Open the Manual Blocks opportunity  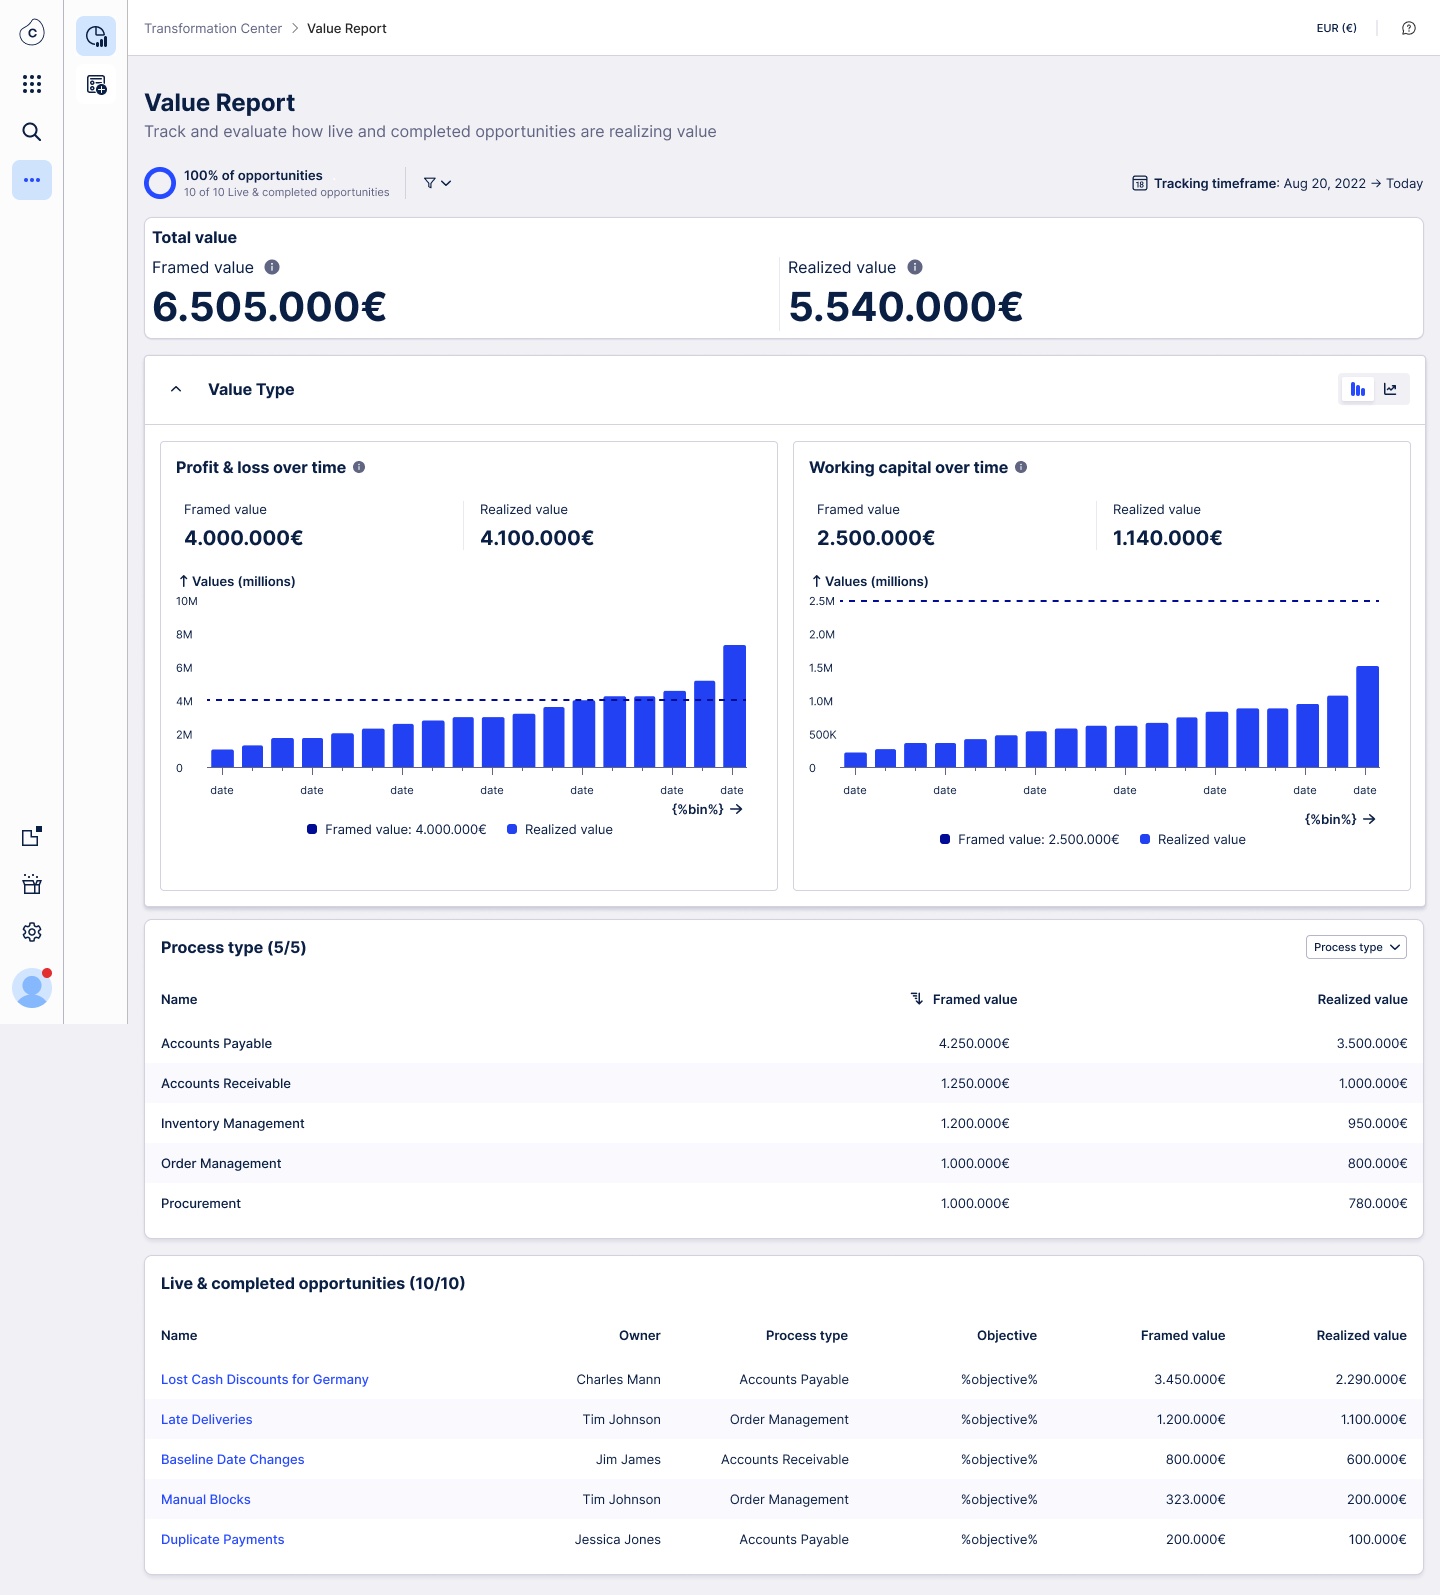(x=206, y=1499)
